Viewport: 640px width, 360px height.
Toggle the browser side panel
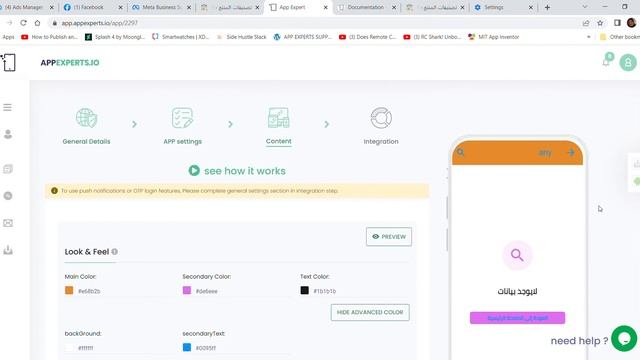click(617, 23)
